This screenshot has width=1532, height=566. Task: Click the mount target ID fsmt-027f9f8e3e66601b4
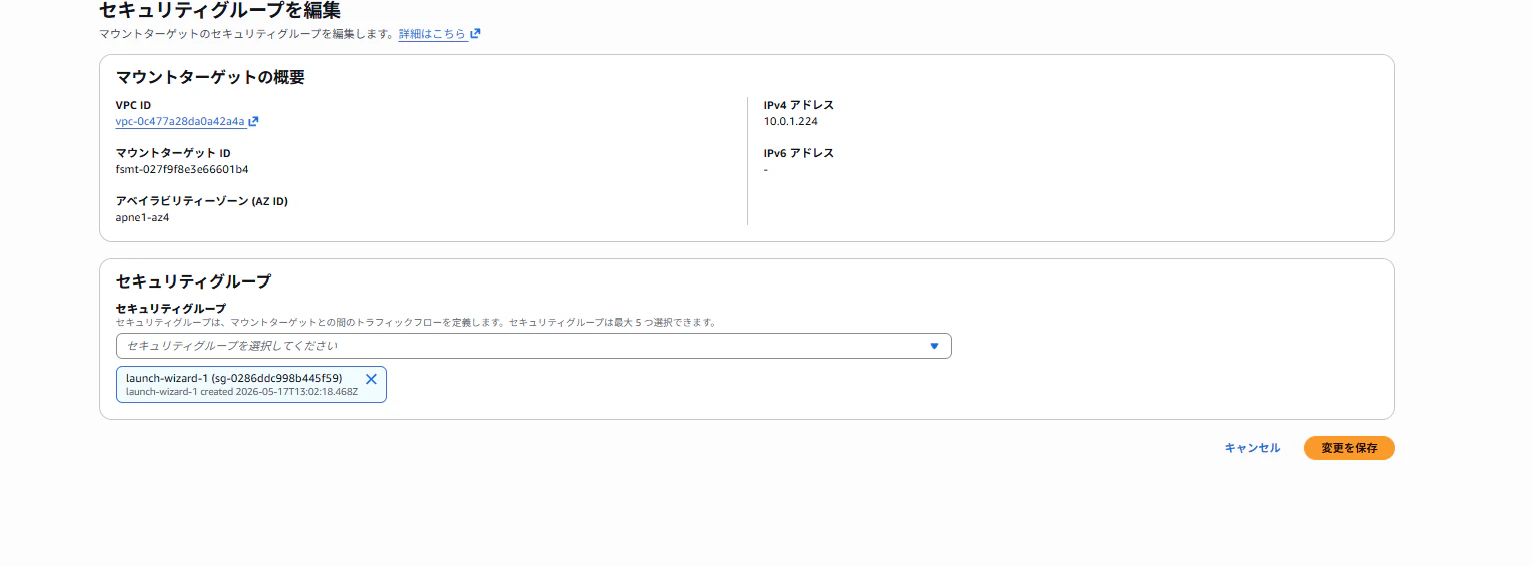(182, 169)
